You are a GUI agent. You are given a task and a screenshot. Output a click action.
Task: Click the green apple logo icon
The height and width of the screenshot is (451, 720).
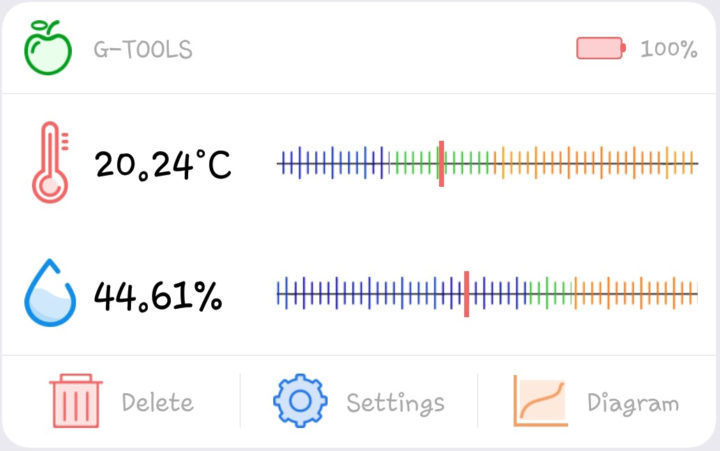[49, 48]
